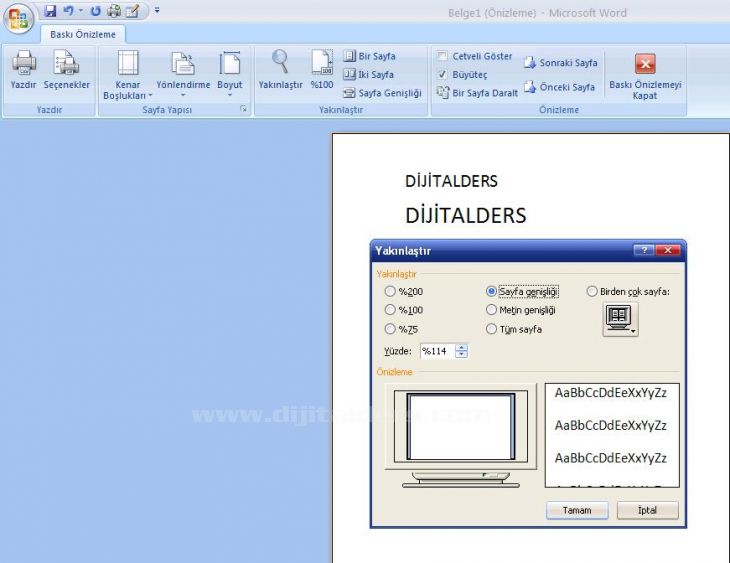Click the dialog help question mark button

click(644, 251)
